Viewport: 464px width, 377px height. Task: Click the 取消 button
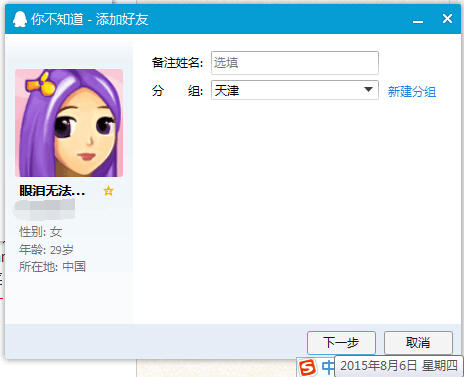click(418, 342)
